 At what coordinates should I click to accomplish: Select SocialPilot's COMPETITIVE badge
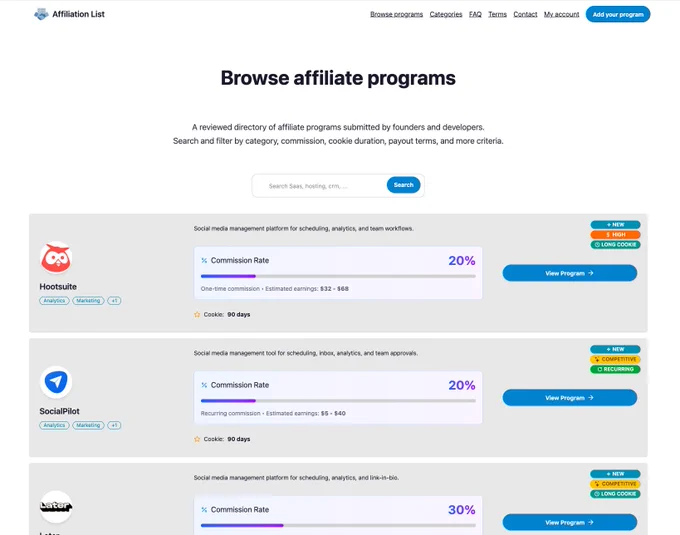point(615,359)
